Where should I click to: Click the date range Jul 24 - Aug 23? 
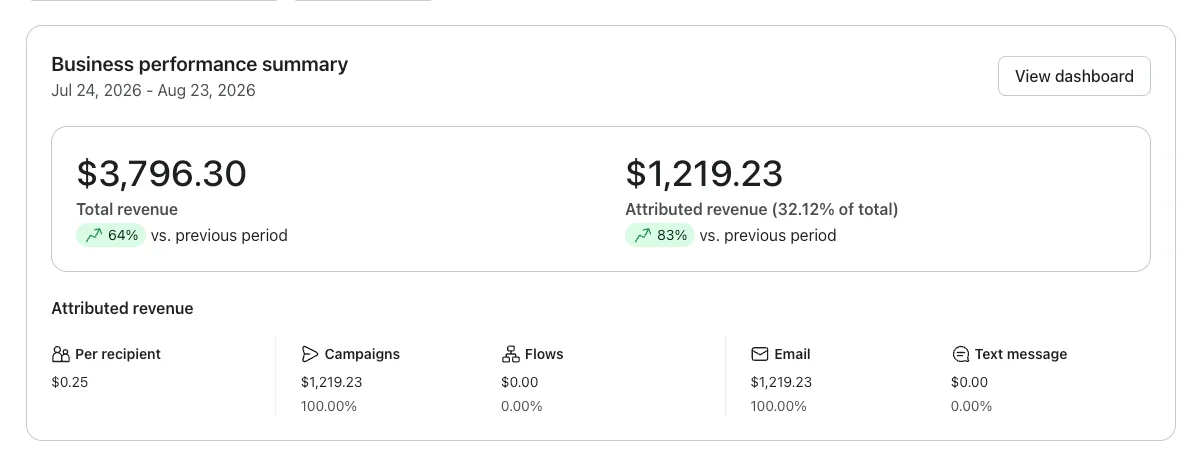[153, 91]
